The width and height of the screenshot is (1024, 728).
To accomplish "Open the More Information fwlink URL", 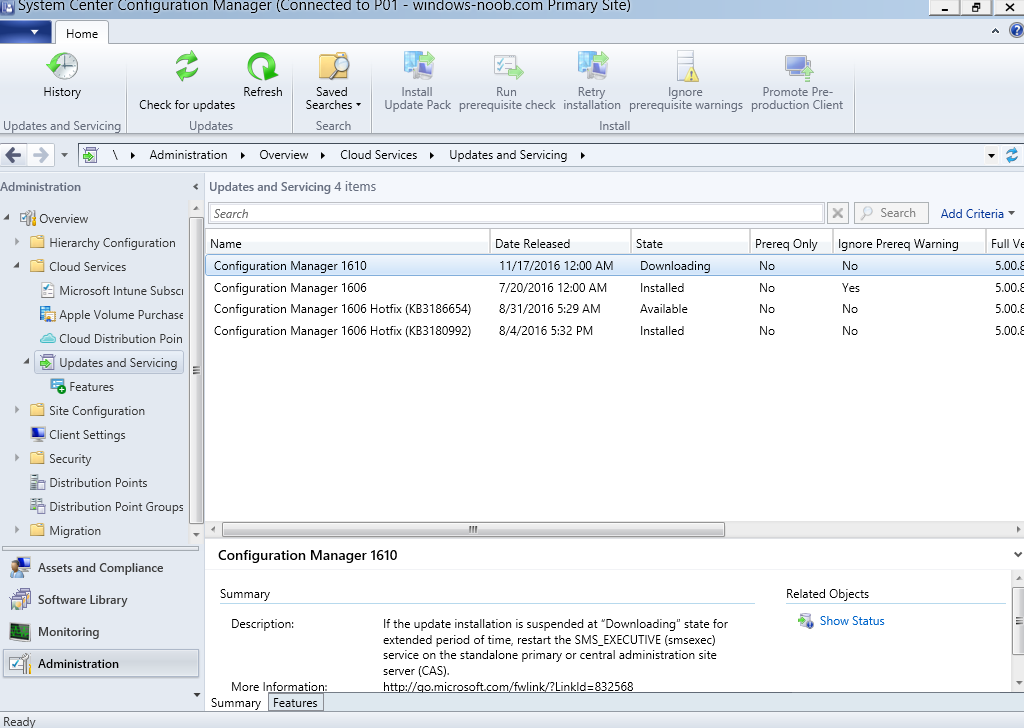I will tap(507, 686).
